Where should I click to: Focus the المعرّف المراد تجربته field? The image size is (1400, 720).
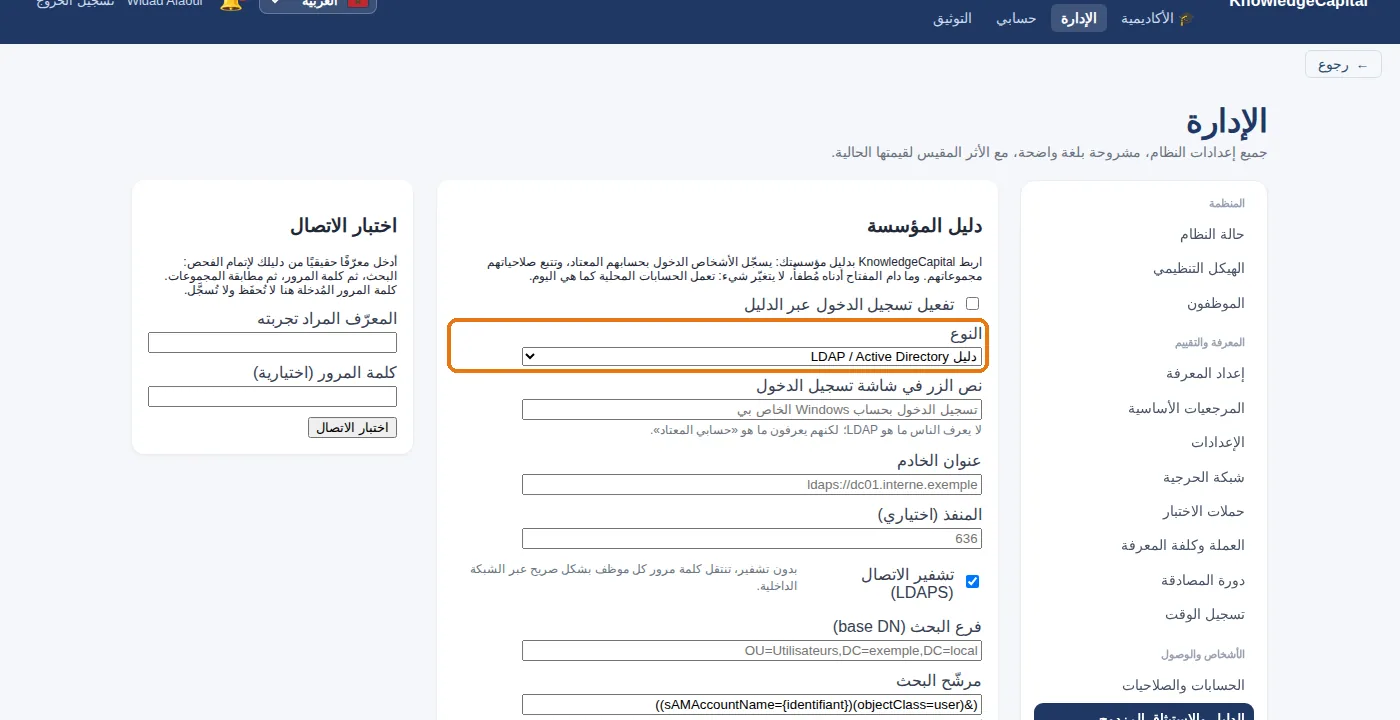point(272,342)
